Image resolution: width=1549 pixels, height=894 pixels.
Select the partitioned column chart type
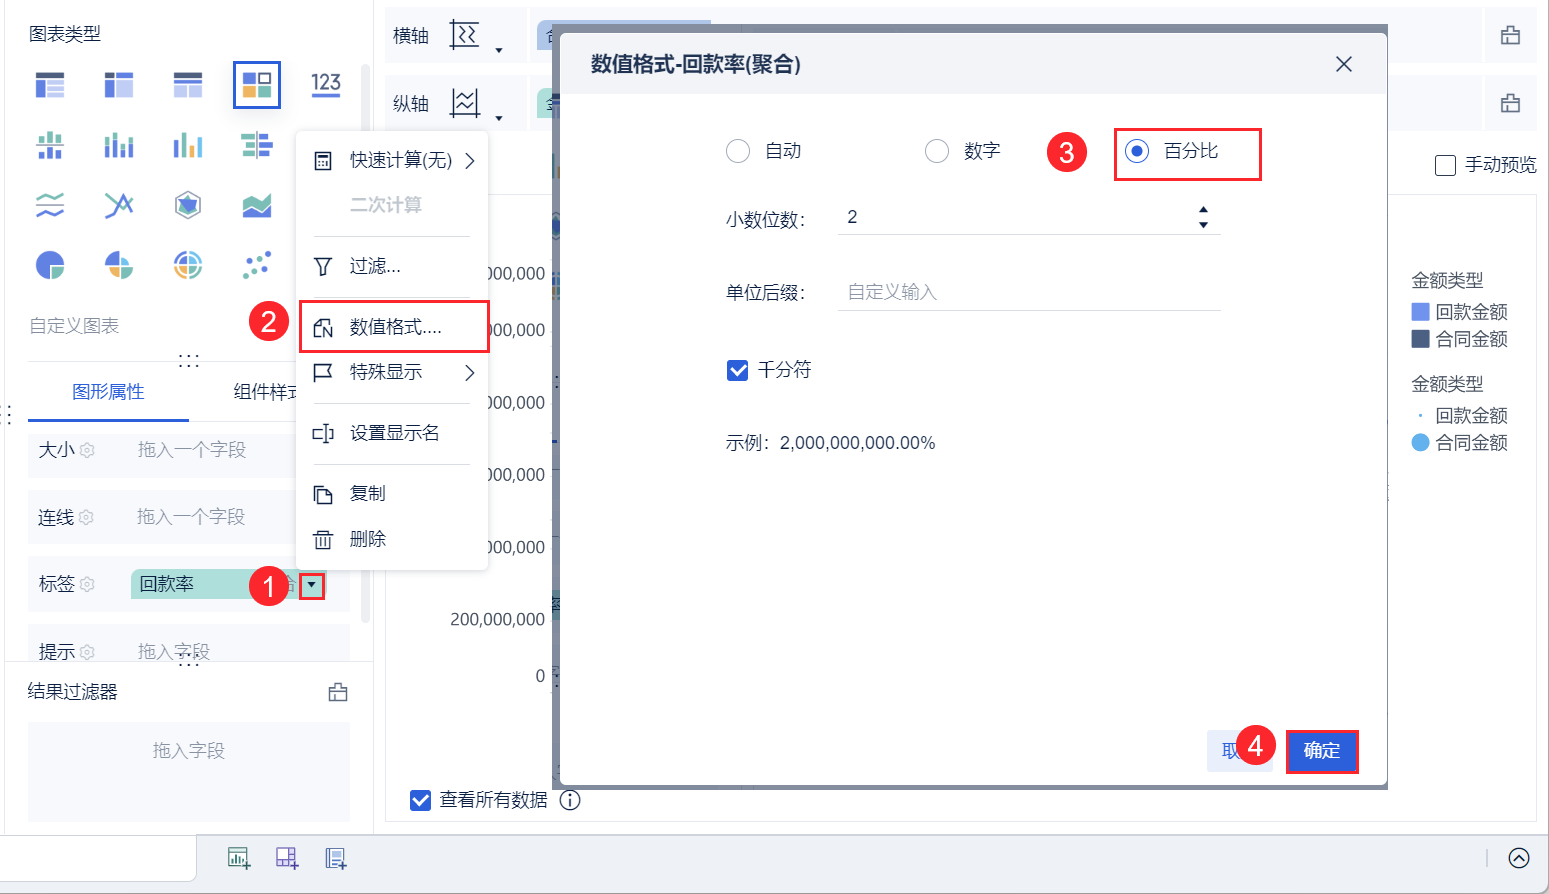click(x=50, y=146)
